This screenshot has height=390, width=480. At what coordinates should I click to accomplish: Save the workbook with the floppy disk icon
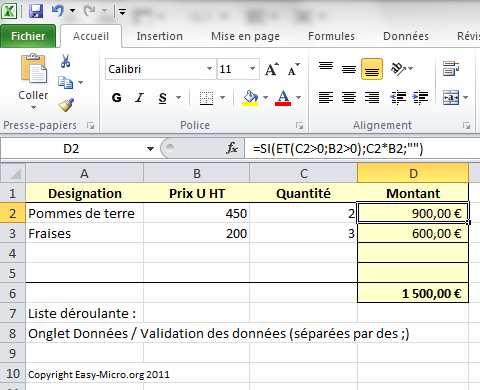coord(36,11)
